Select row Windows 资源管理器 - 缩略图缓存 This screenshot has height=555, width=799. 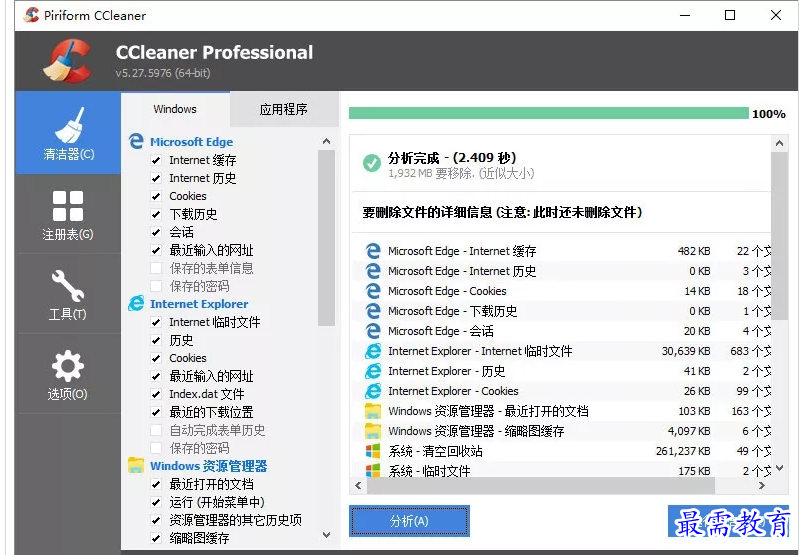pos(562,431)
